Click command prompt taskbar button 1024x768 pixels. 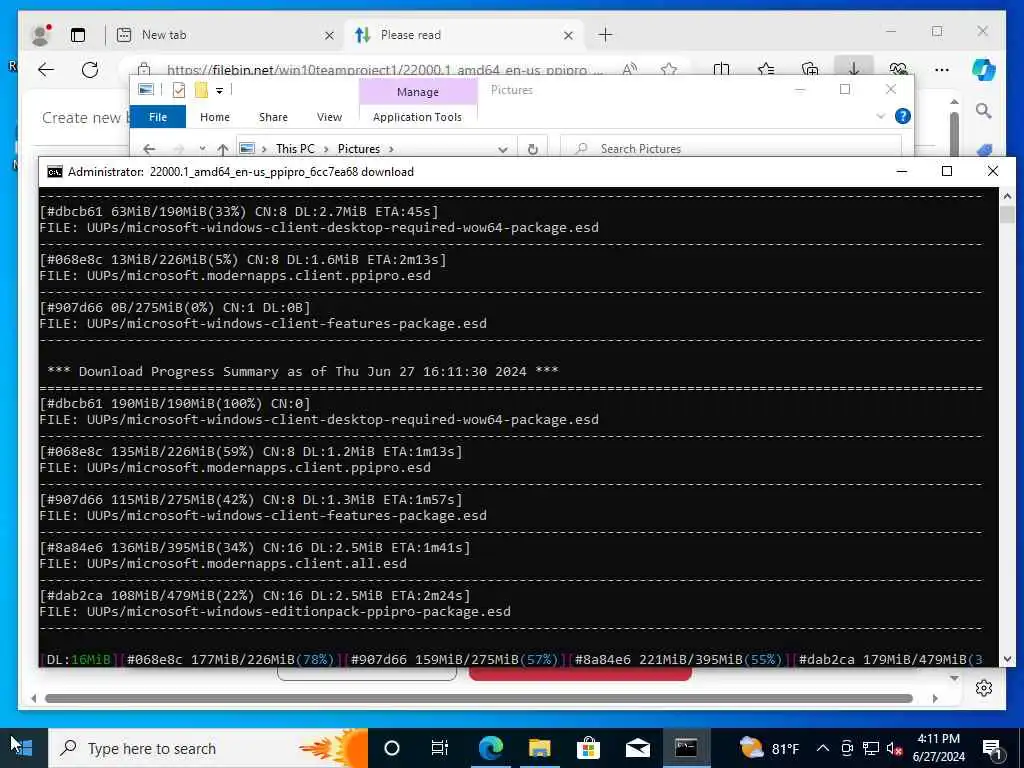pyautogui.click(x=686, y=748)
